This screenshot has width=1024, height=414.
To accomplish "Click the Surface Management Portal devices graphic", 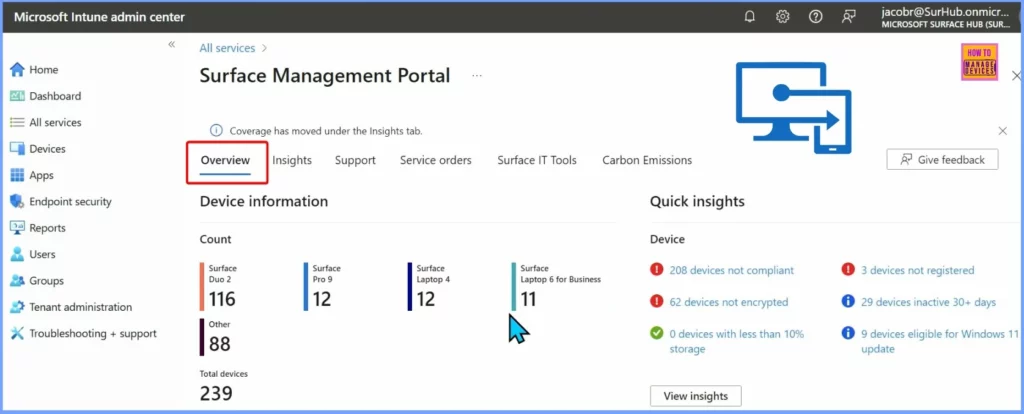I will pos(794,108).
